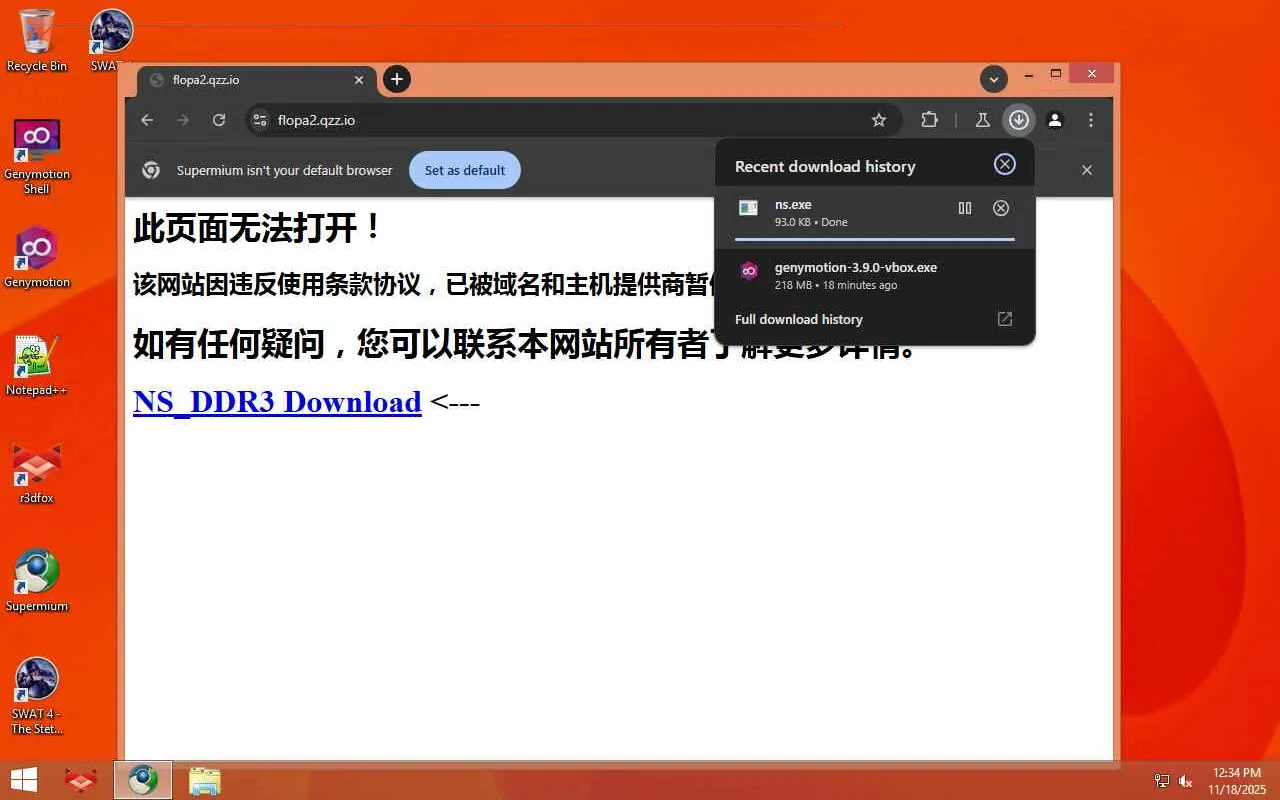Open Notepad++ desktop shortcut
1280x800 pixels.
37,365
